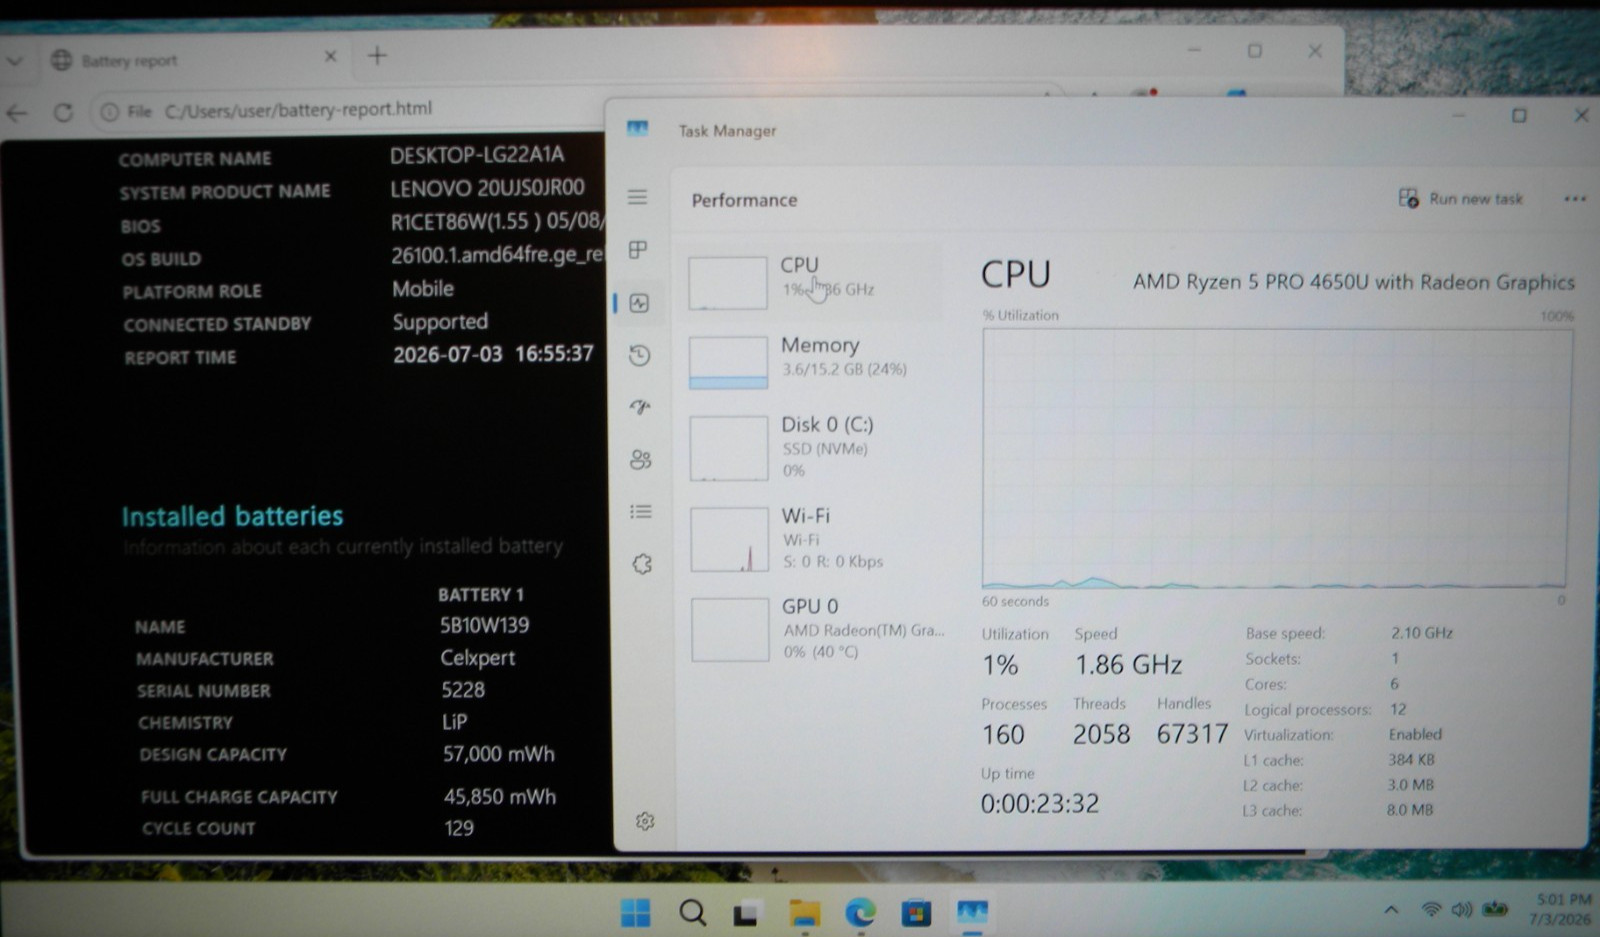Click full charge capacity 45,850 mWh
The image size is (1600, 937).
pyautogui.click(x=499, y=797)
